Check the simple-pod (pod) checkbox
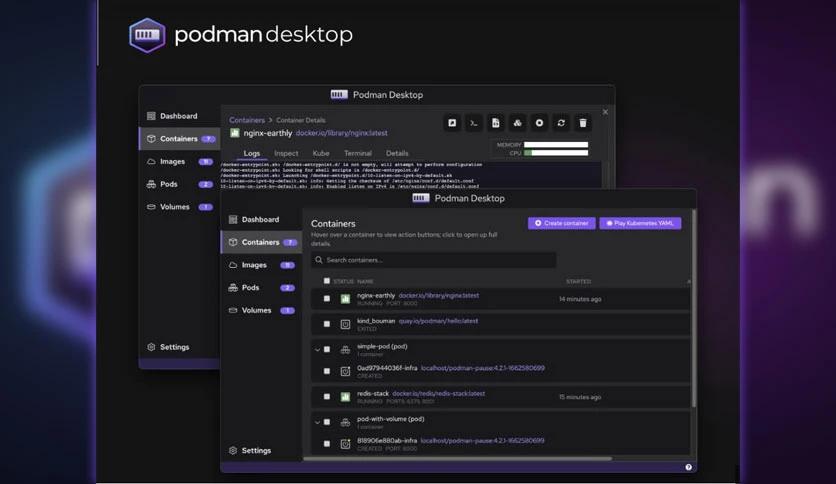The height and width of the screenshot is (484, 836). pyautogui.click(x=327, y=349)
